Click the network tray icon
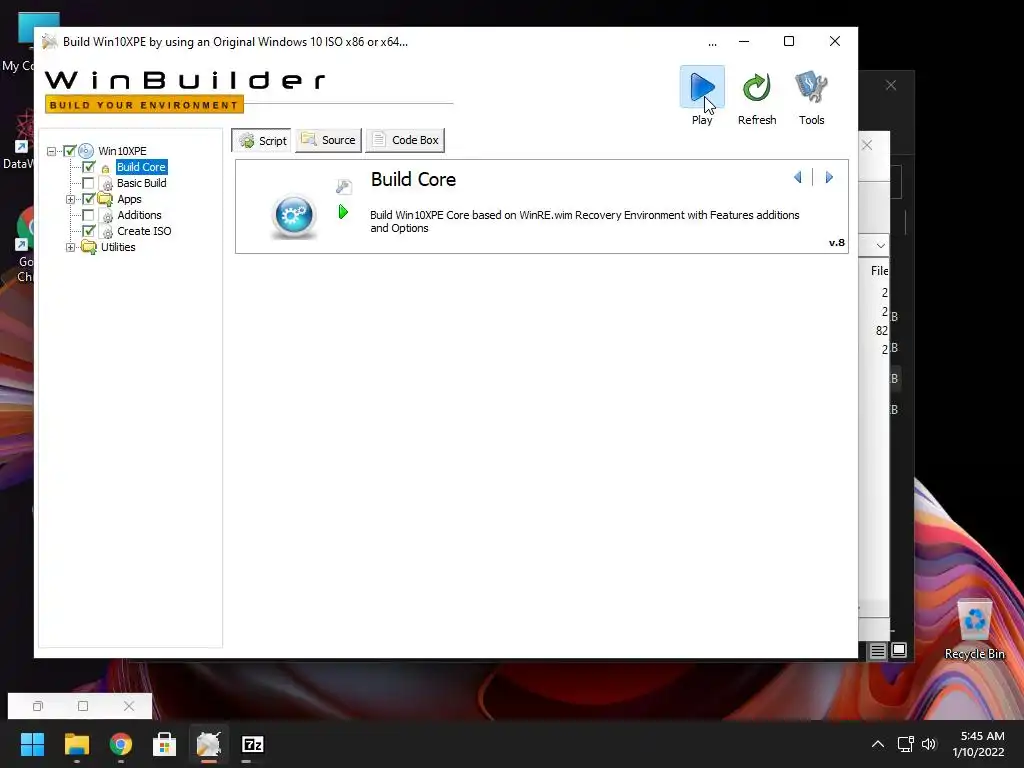This screenshot has height=768, width=1024. (x=905, y=744)
